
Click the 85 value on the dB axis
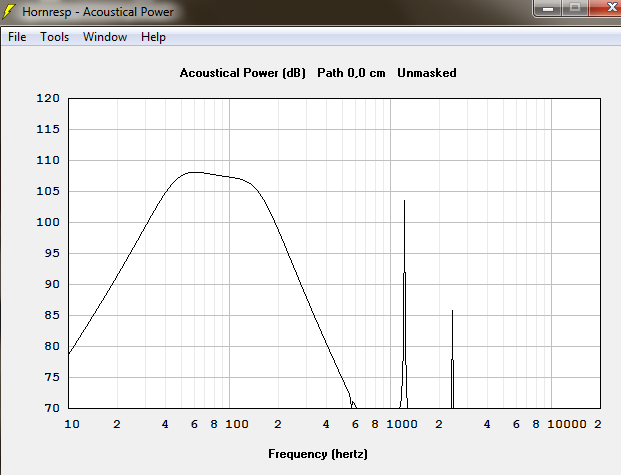pyautogui.click(x=52, y=315)
